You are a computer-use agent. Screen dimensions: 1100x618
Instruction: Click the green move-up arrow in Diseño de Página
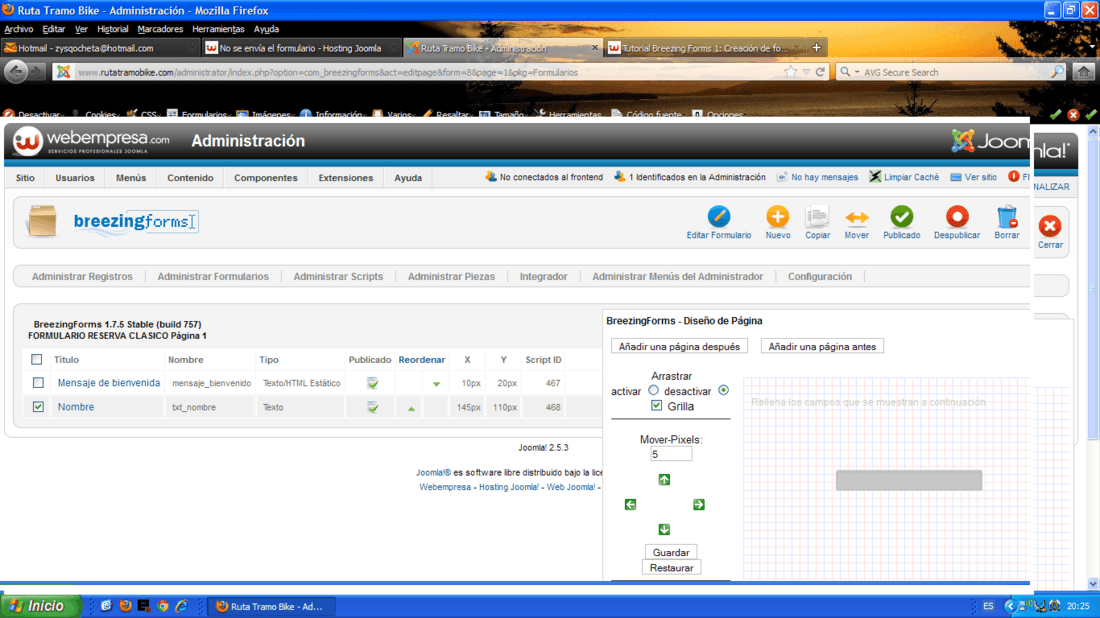pyautogui.click(x=664, y=480)
